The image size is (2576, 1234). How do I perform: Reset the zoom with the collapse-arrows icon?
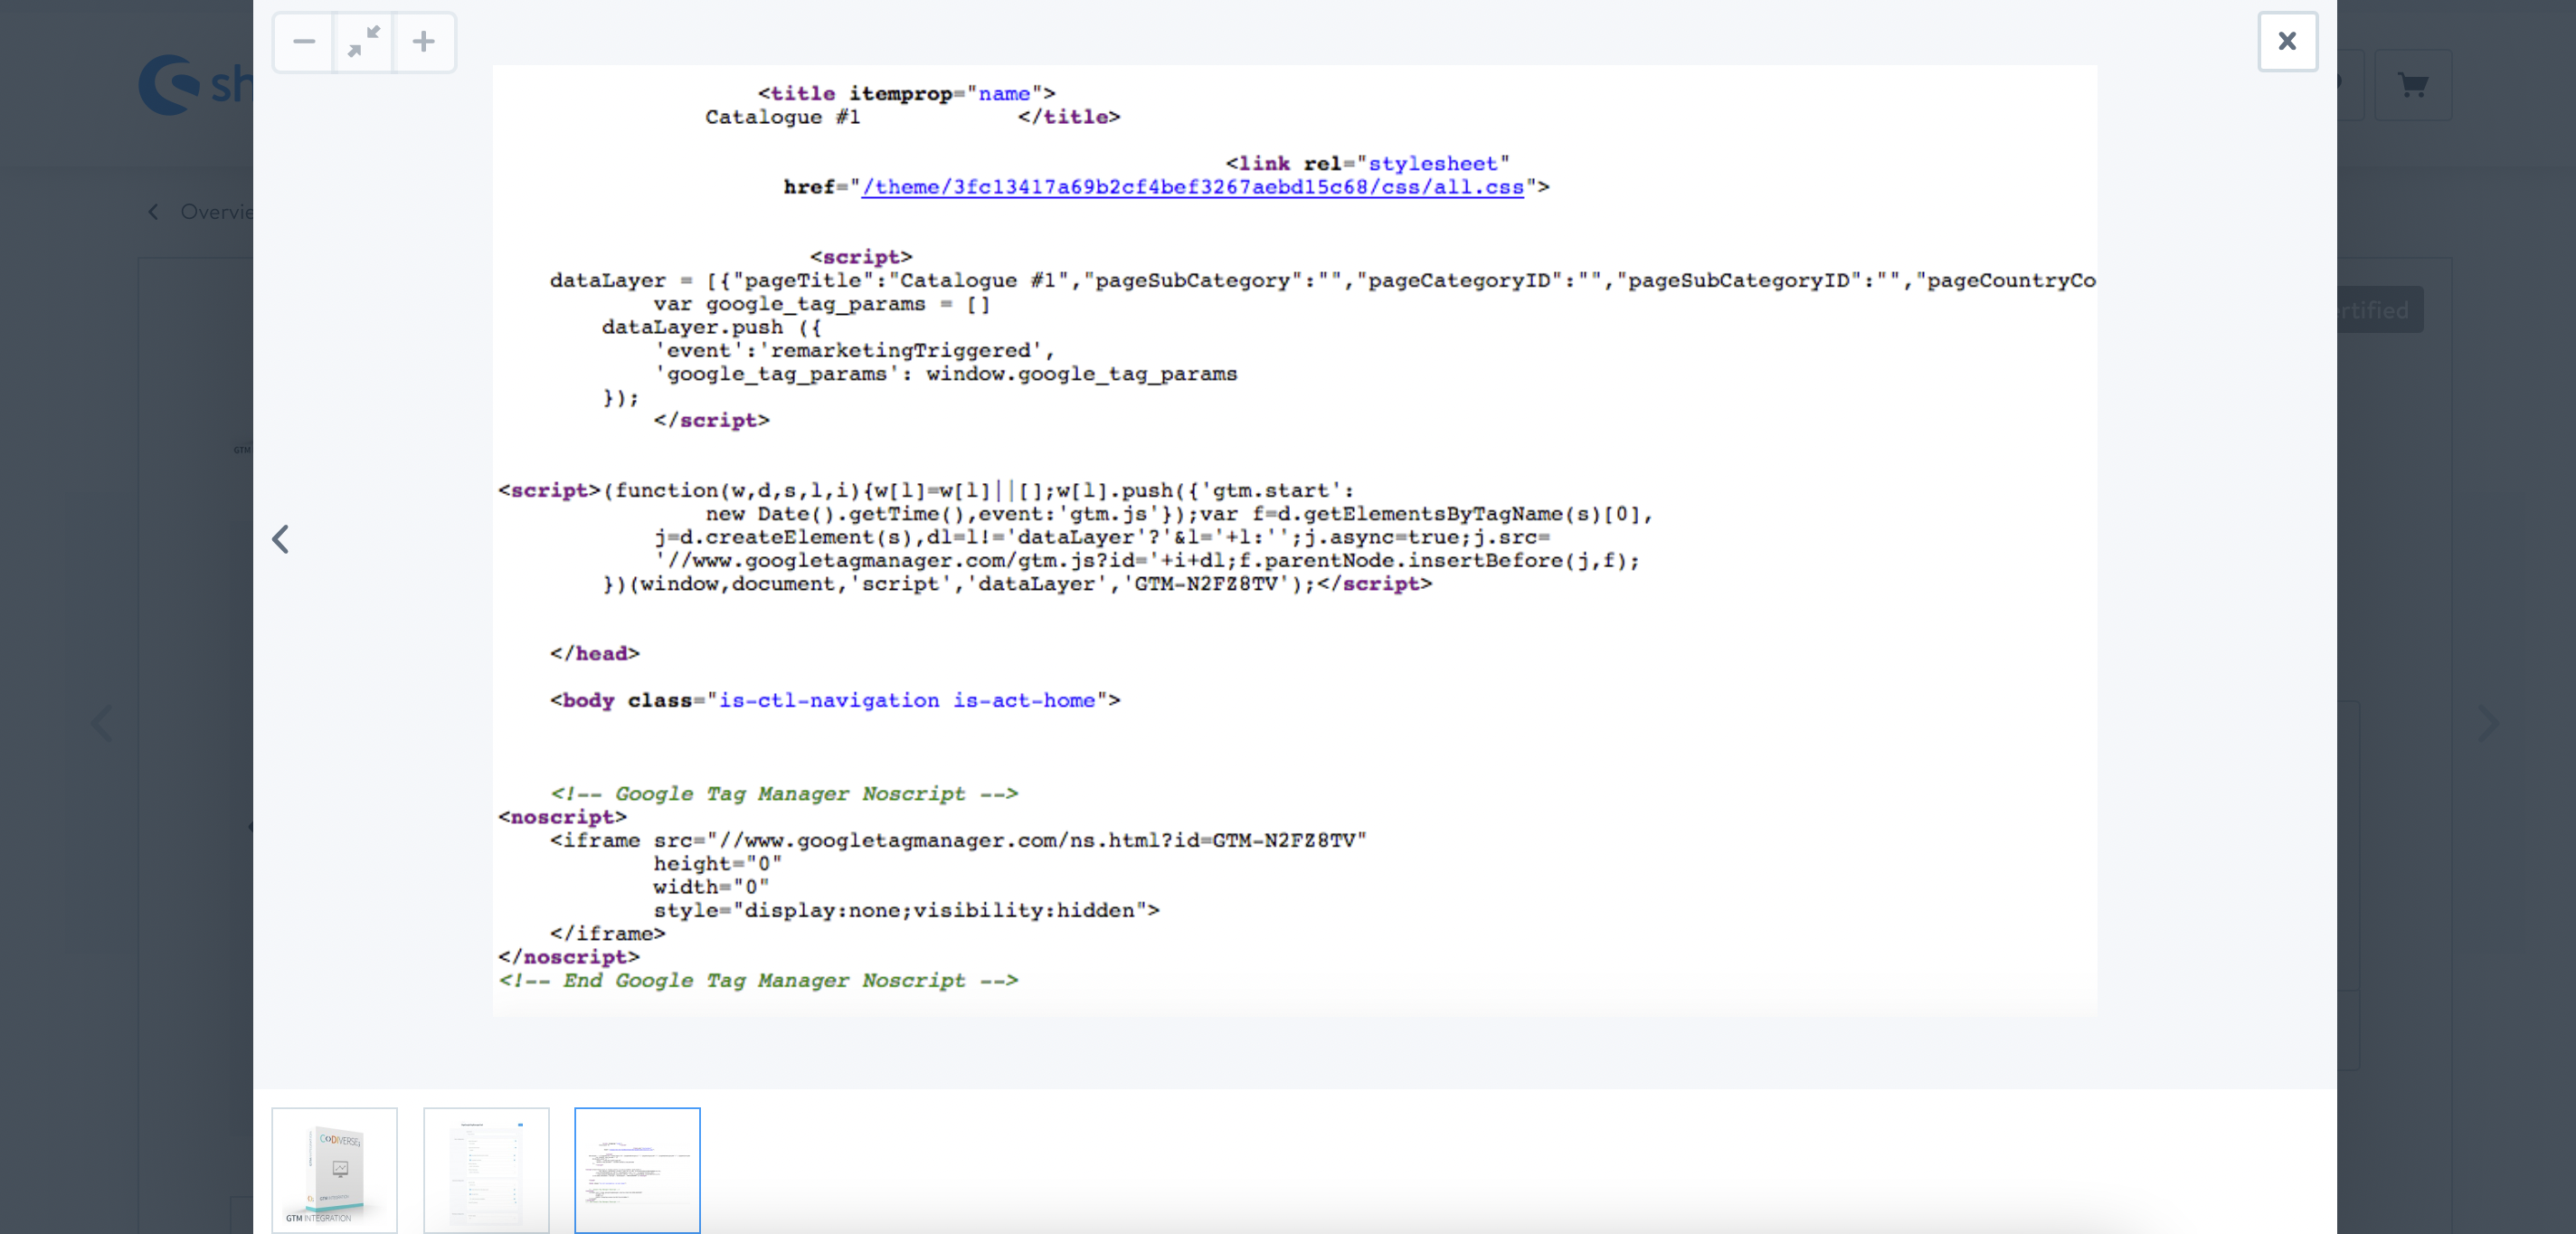[364, 42]
